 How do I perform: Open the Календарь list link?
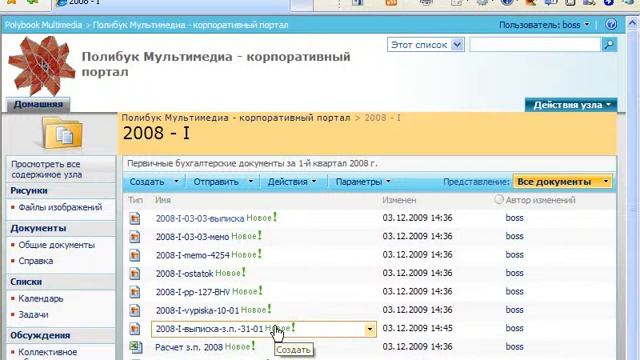pyautogui.click(x=41, y=298)
